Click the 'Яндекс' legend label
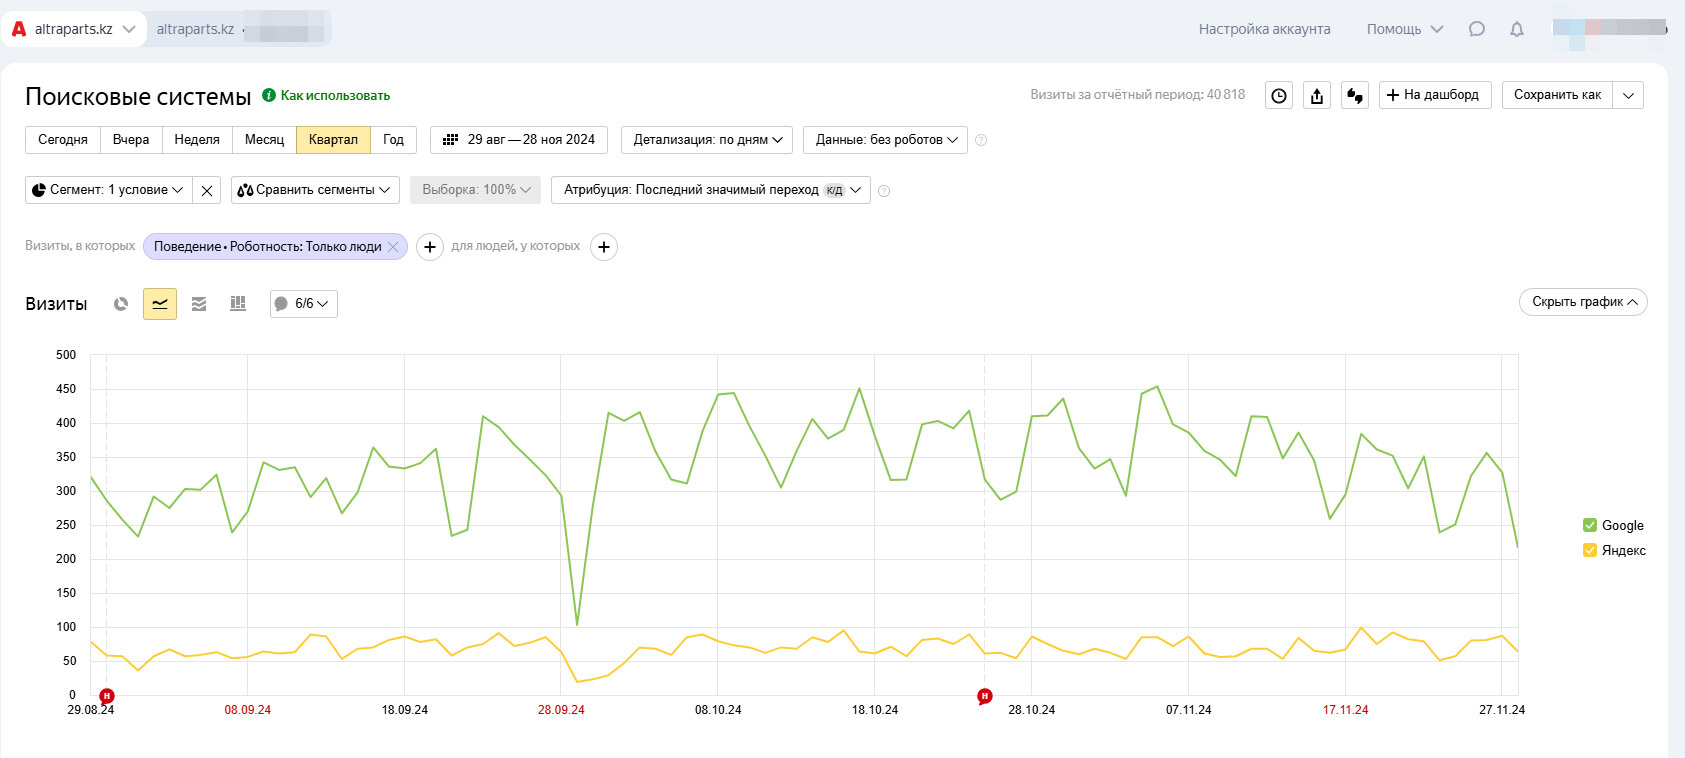This screenshot has width=1685, height=758. pyautogui.click(x=1623, y=550)
